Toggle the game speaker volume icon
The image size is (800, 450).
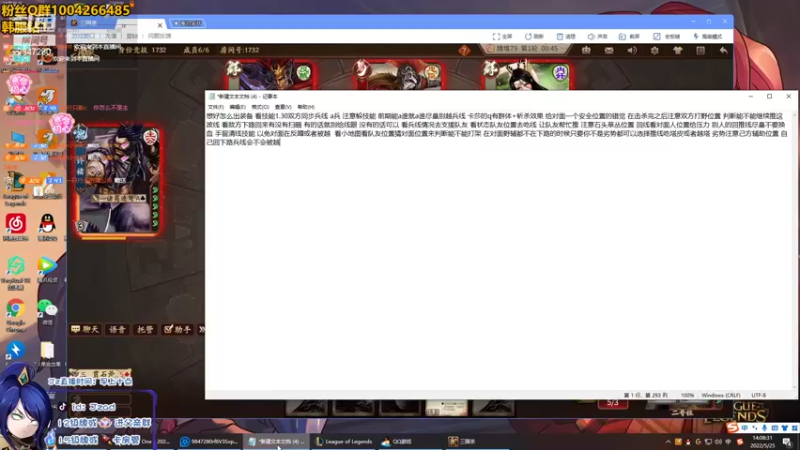click(x=632, y=50)
